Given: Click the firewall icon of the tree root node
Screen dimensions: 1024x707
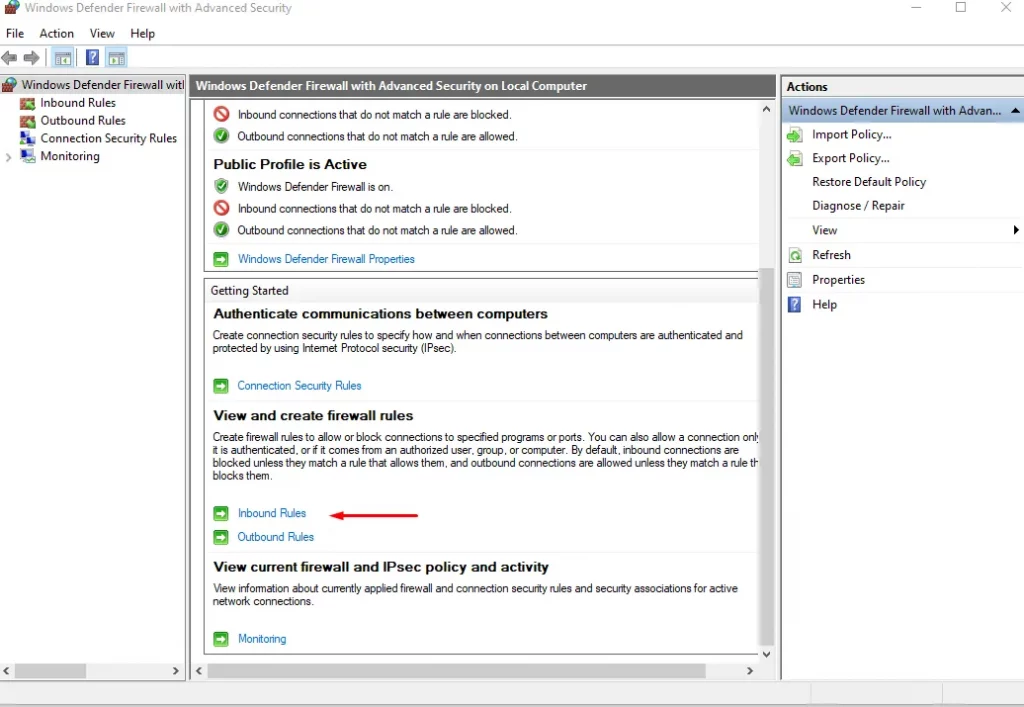Looking at the screenshot, I should pos(9,85).
